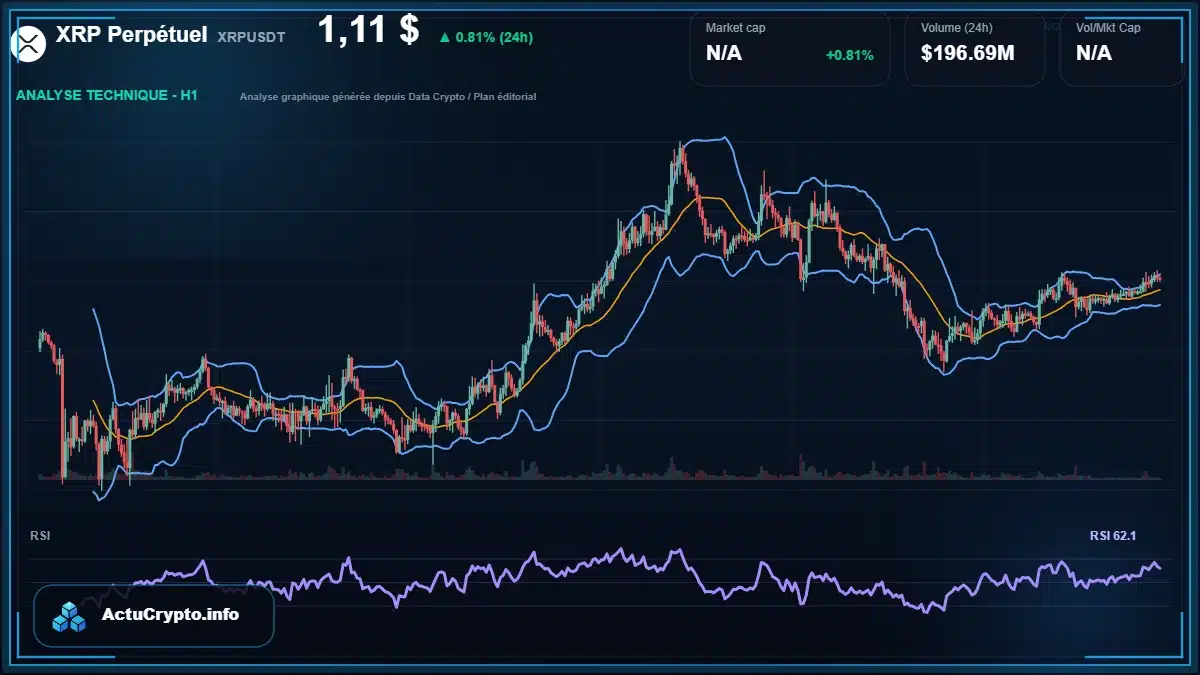Image resolution: width=1200 pixels, height=675 pixels.
Task: Click the ActuCrypto cubes logo icon
Action: (70, 616)
